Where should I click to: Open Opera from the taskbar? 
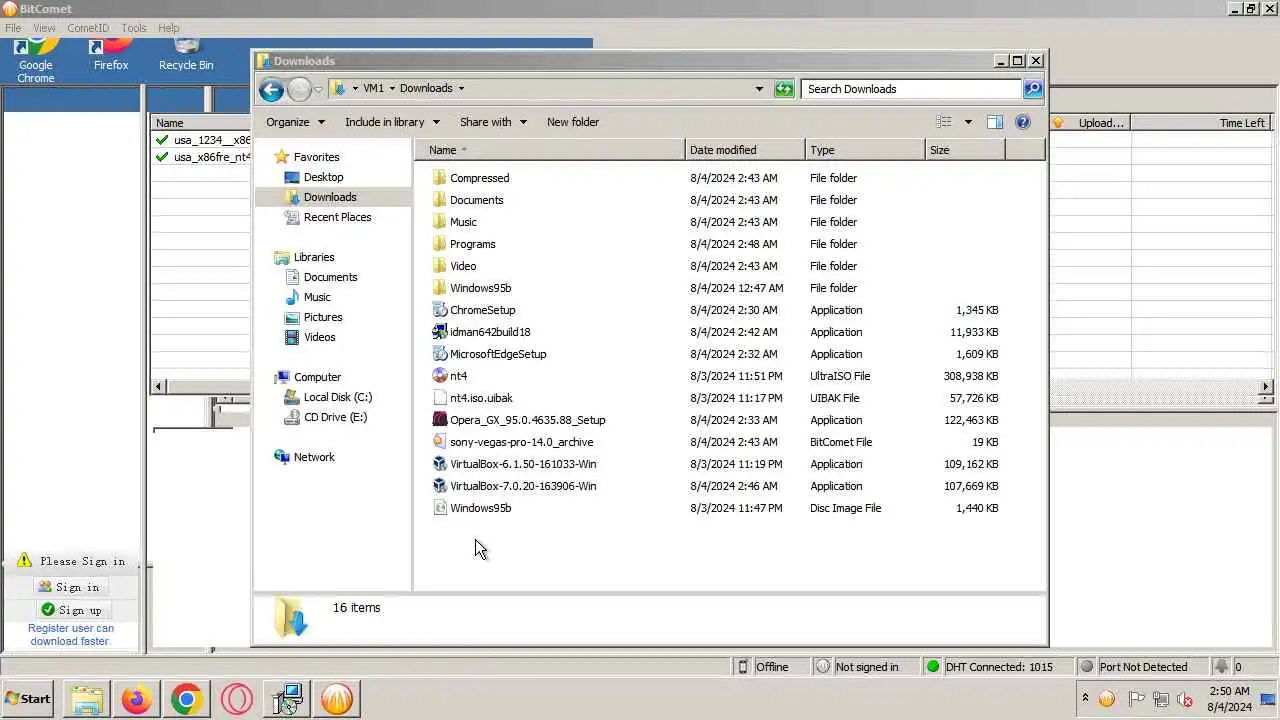coord(237,699)
